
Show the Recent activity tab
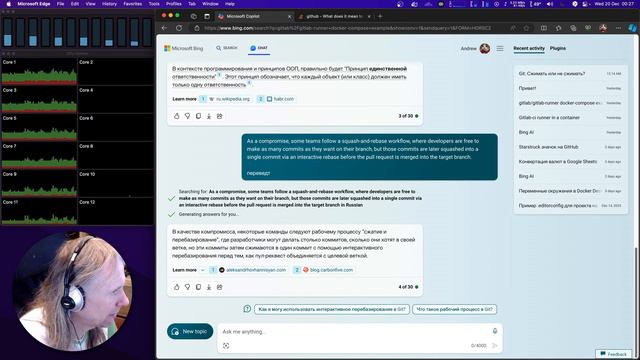tap(529, 48)
